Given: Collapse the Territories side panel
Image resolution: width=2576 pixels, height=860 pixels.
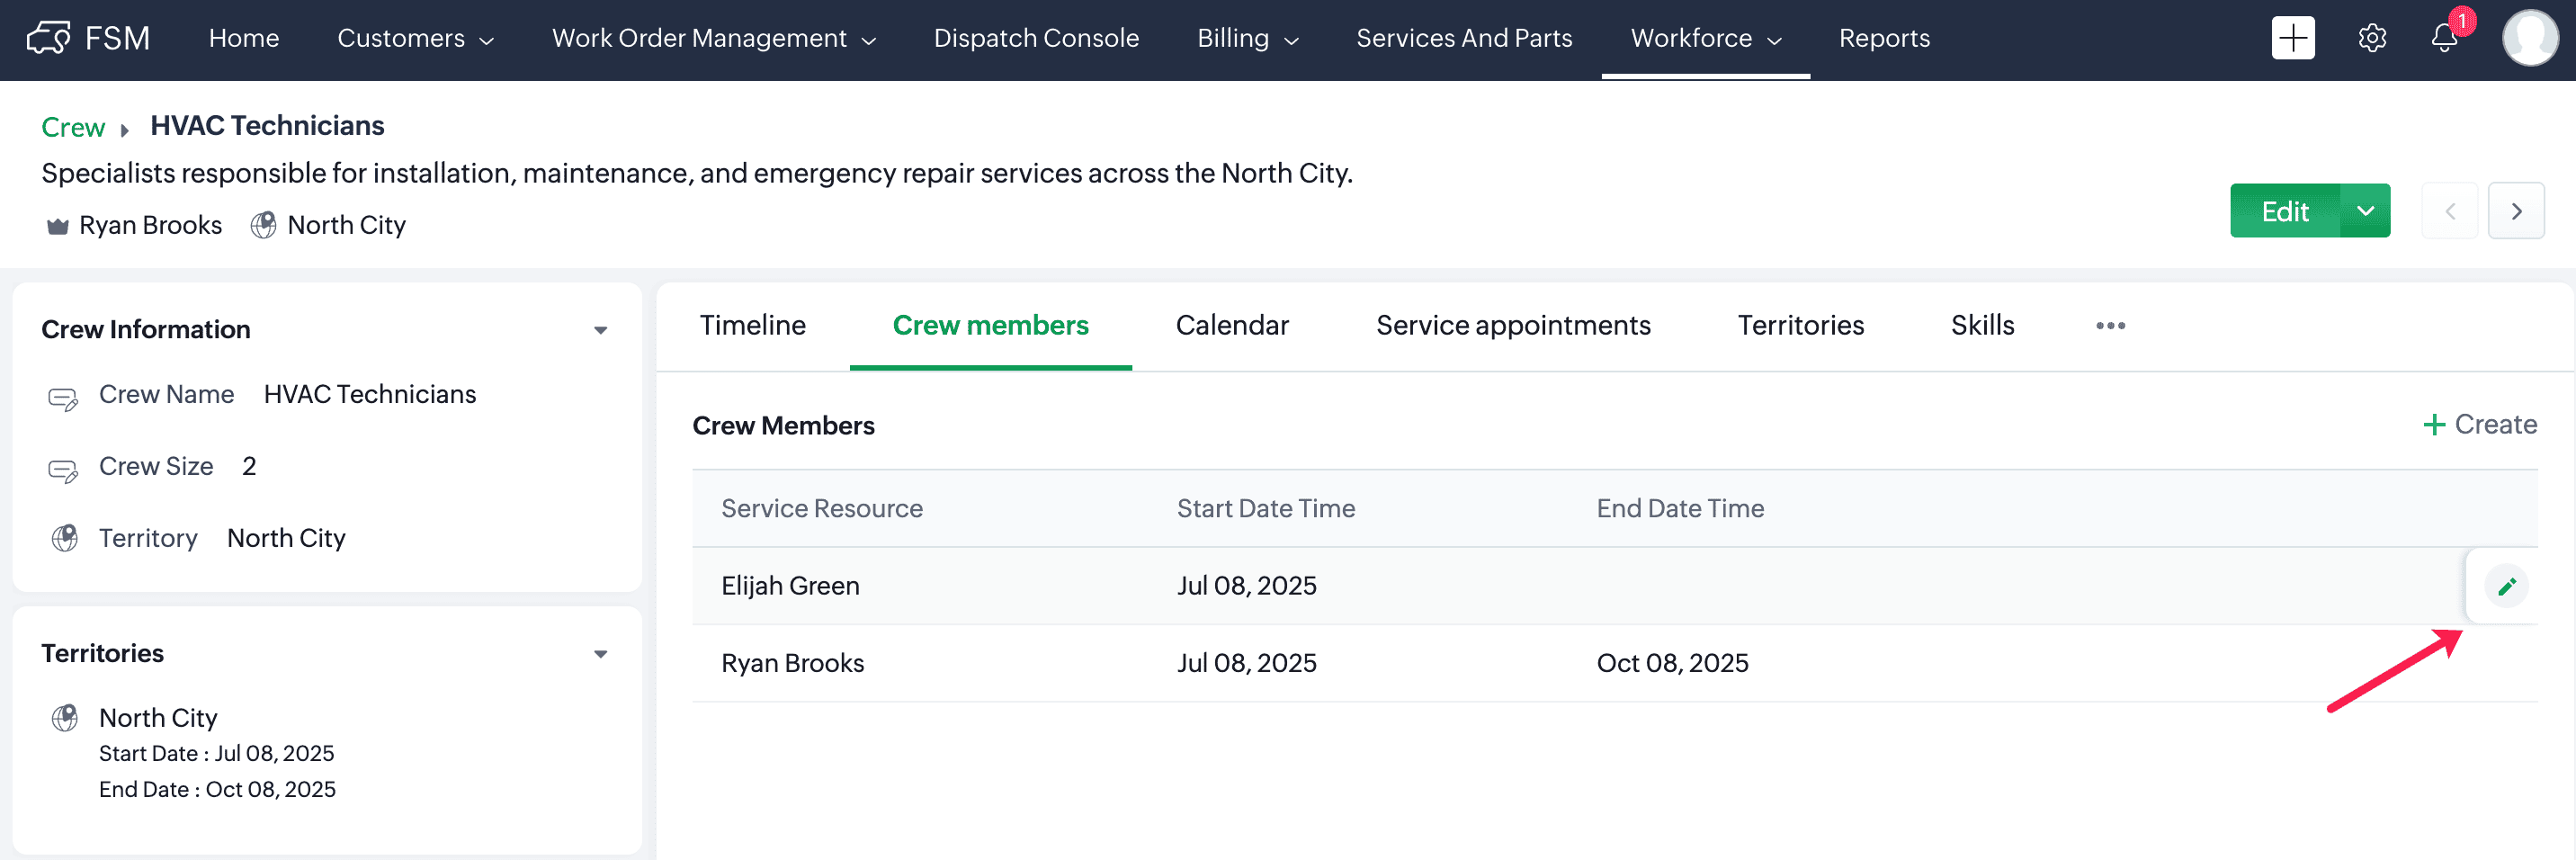Looking at the screenshot, I should (600, 654).
